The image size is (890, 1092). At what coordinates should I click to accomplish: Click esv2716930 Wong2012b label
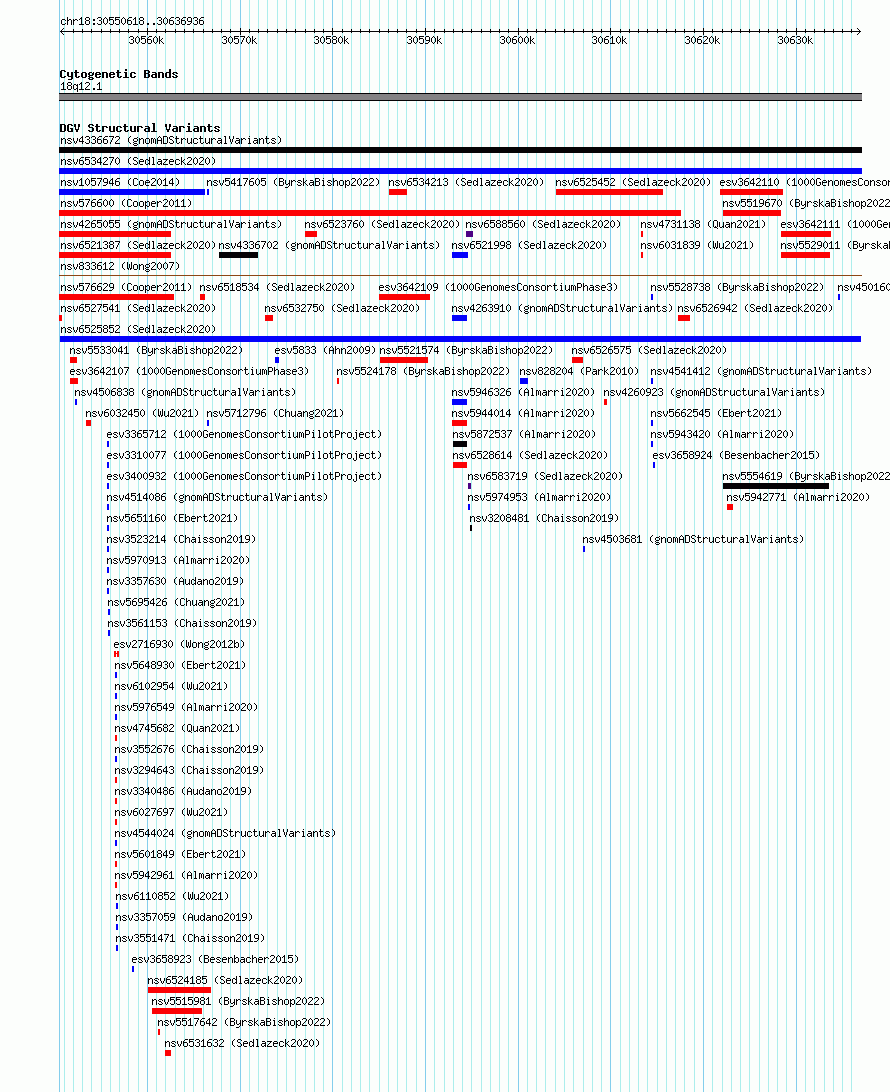click(x=179, y=644)
